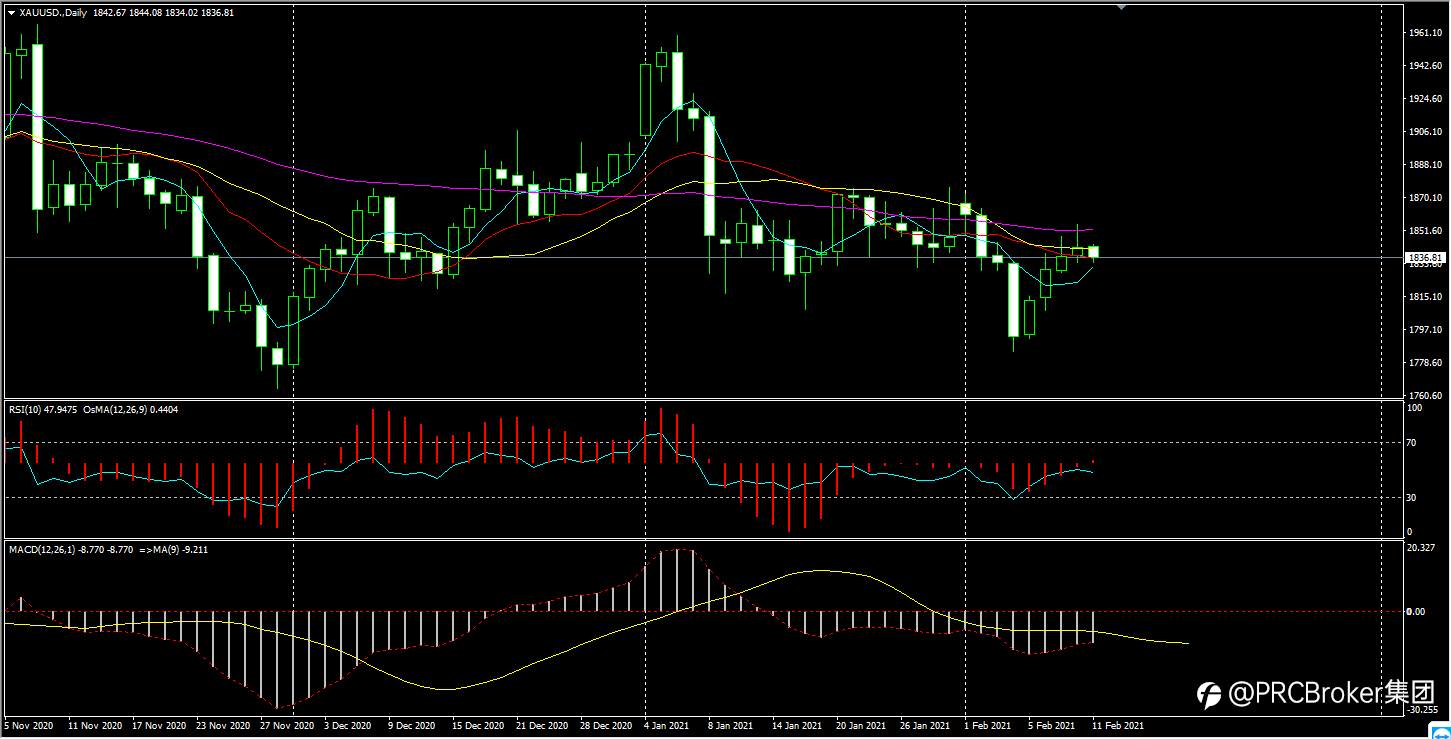The image size is (1451, 739).
Task: Pick the 1 Feb 2021 date label
Action: point(990,725)
